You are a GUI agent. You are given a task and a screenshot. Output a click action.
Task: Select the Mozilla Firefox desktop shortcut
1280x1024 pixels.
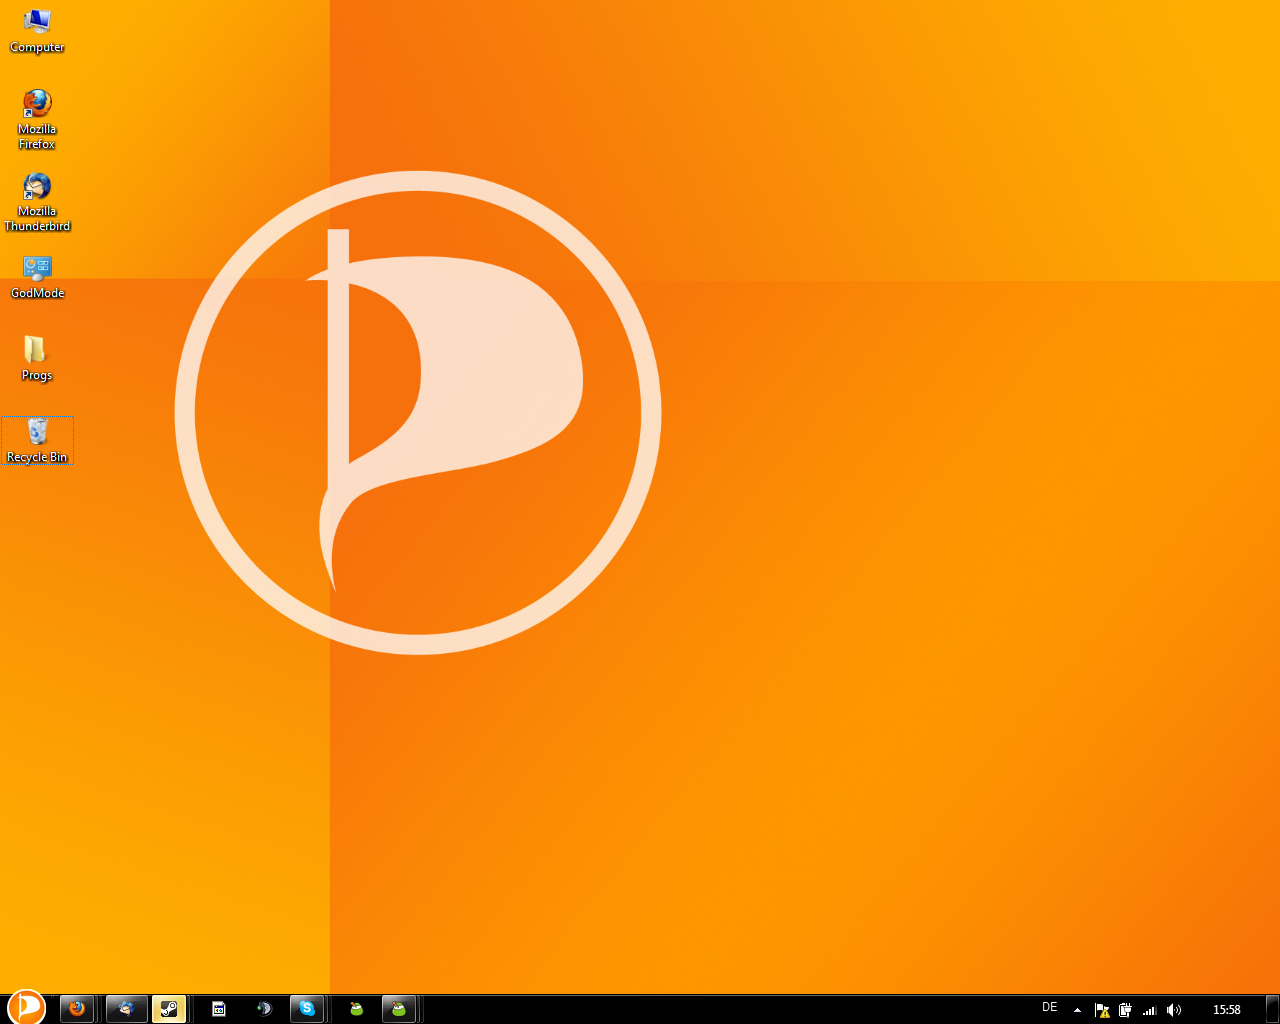point(37,118)
